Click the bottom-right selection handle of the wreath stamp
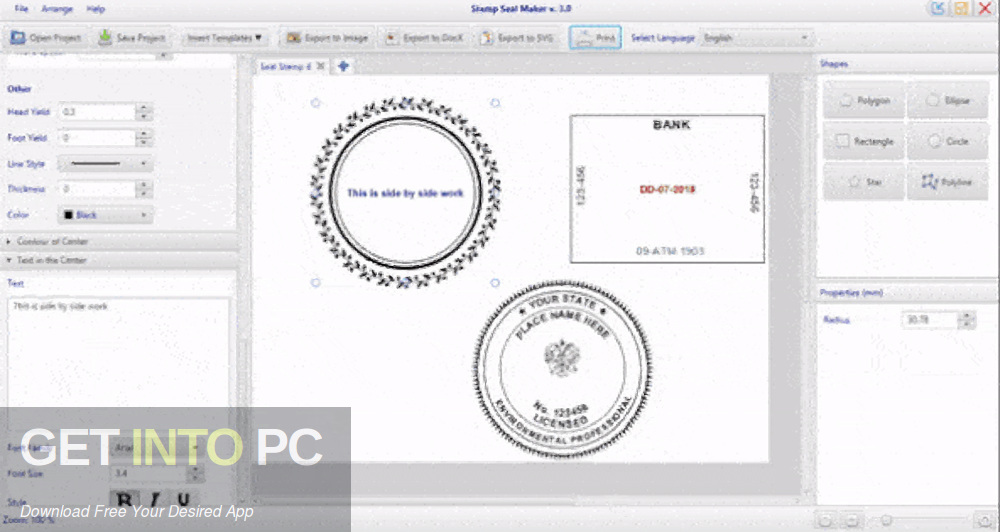This screenshot has width=1000, height=532. click(x=495, y=283)
